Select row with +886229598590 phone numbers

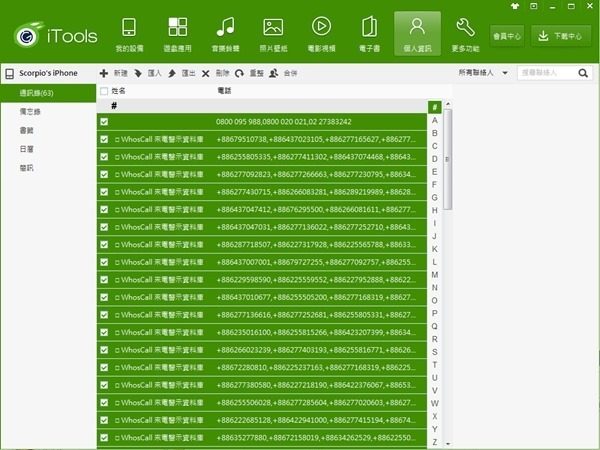262,280
